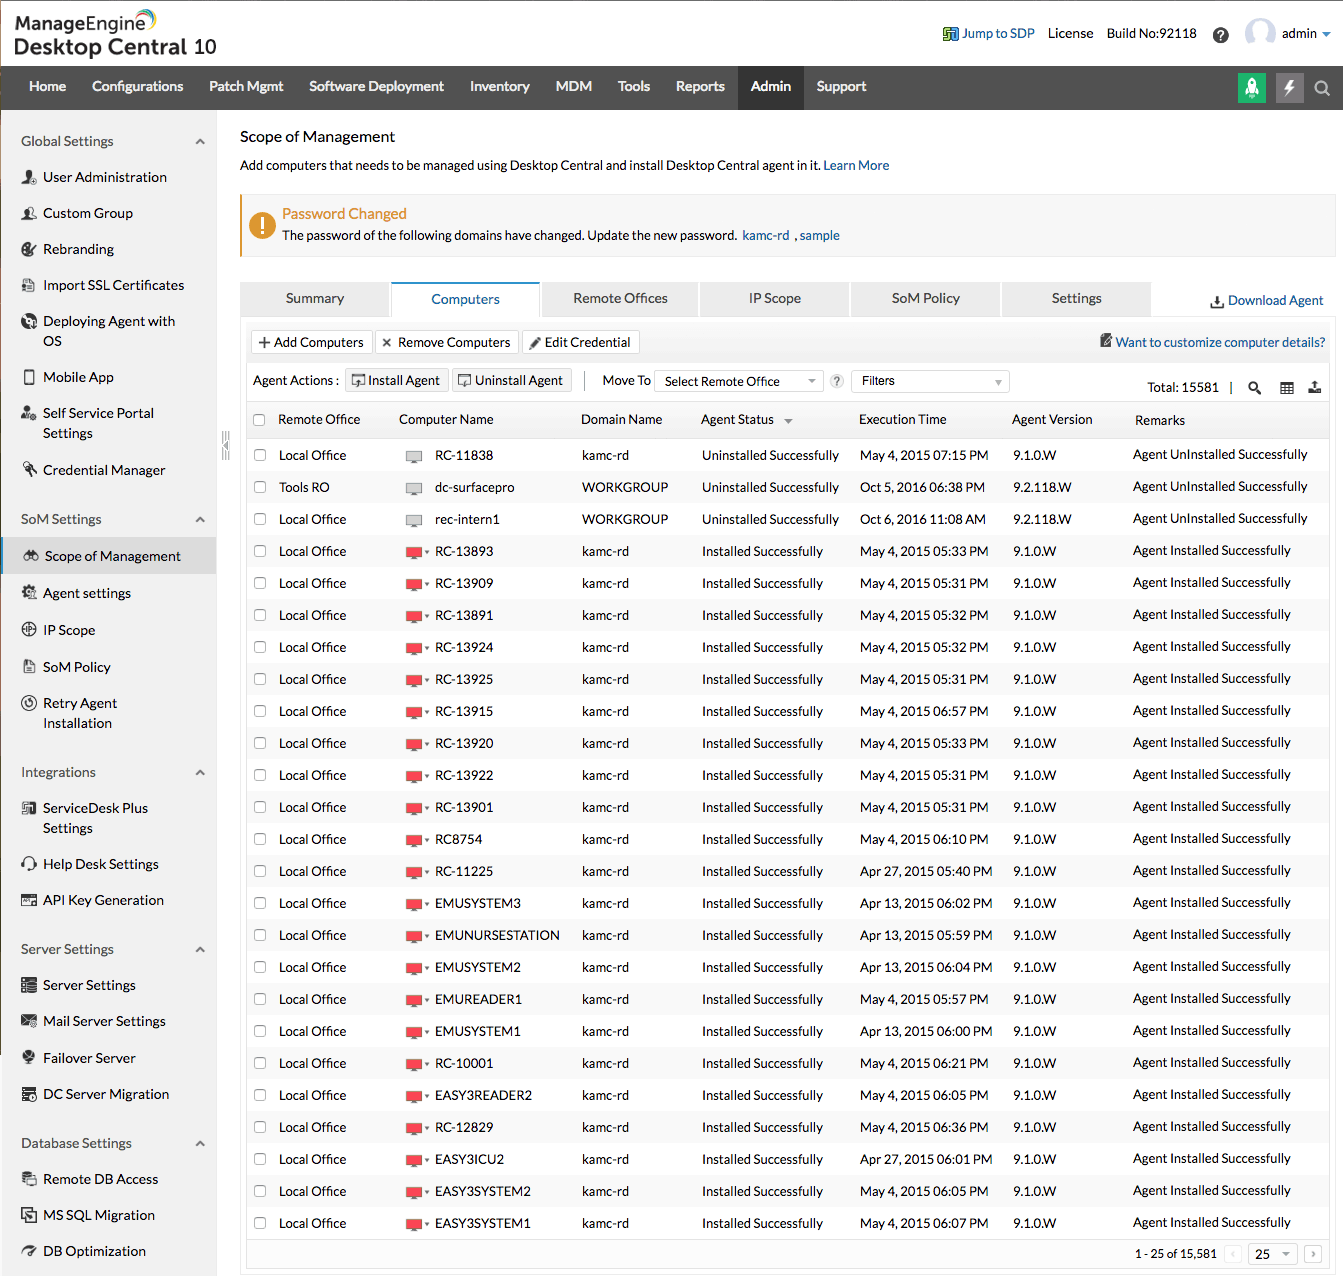Select the EASY3SYSTEM1 row checkbox
Viewport: 1343px width, 1276px height.
coord(260,1223)
